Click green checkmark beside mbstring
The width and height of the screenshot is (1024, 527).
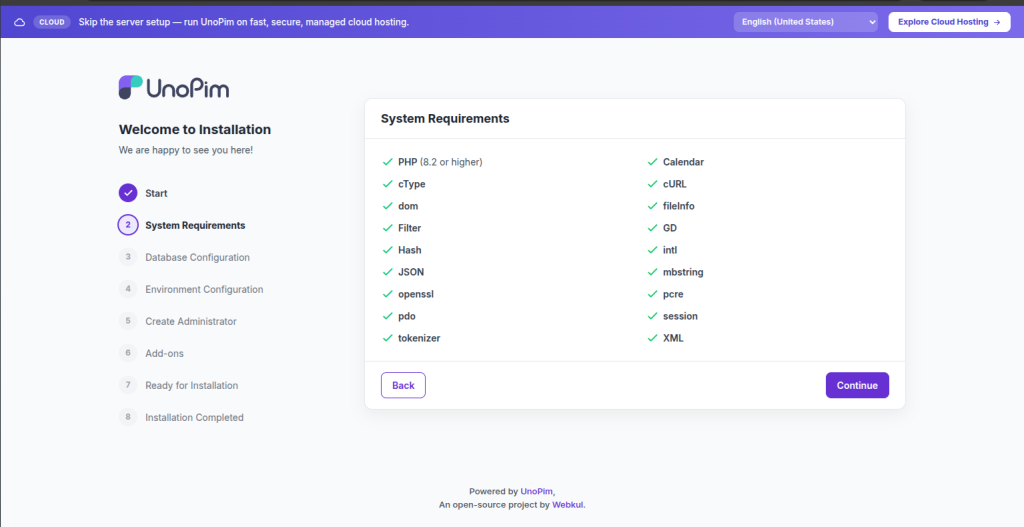tap(652, 272)
